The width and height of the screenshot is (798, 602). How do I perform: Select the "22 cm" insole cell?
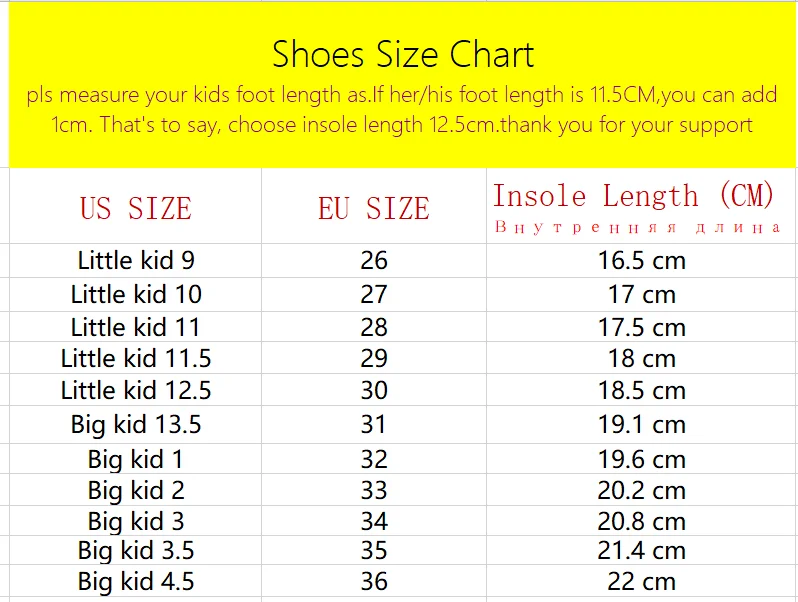click(641, 582)
